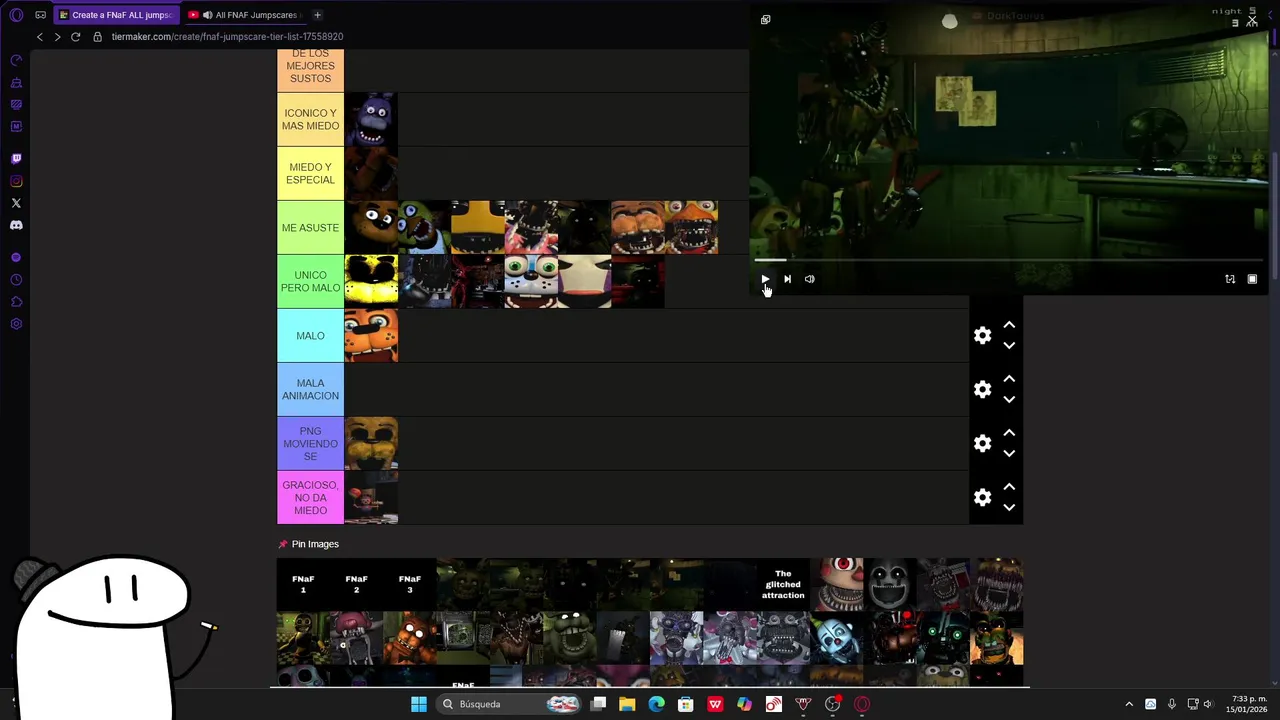Open settings gear for GRACIOSO NO DA MIEDO tier

click(x=983, y=498)
